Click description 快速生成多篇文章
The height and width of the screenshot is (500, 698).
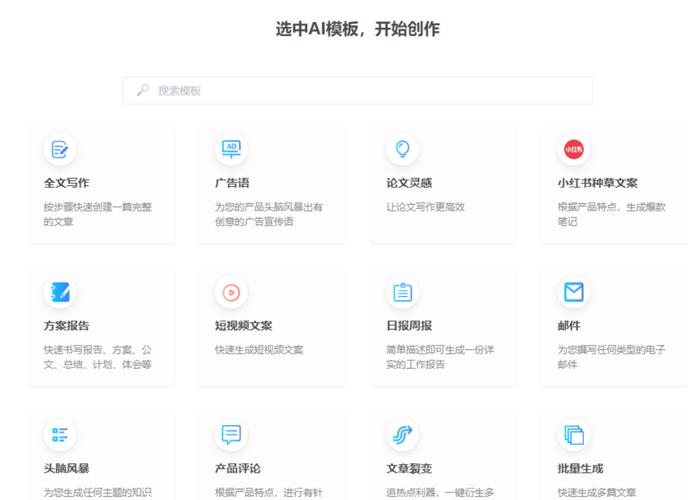(597, 492)
